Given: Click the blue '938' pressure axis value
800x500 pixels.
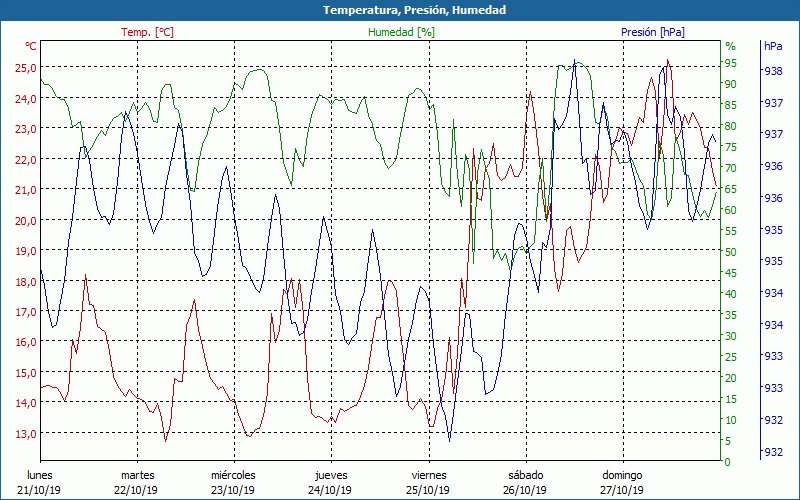Looking at the screenshot, I should tap(773, 71).
